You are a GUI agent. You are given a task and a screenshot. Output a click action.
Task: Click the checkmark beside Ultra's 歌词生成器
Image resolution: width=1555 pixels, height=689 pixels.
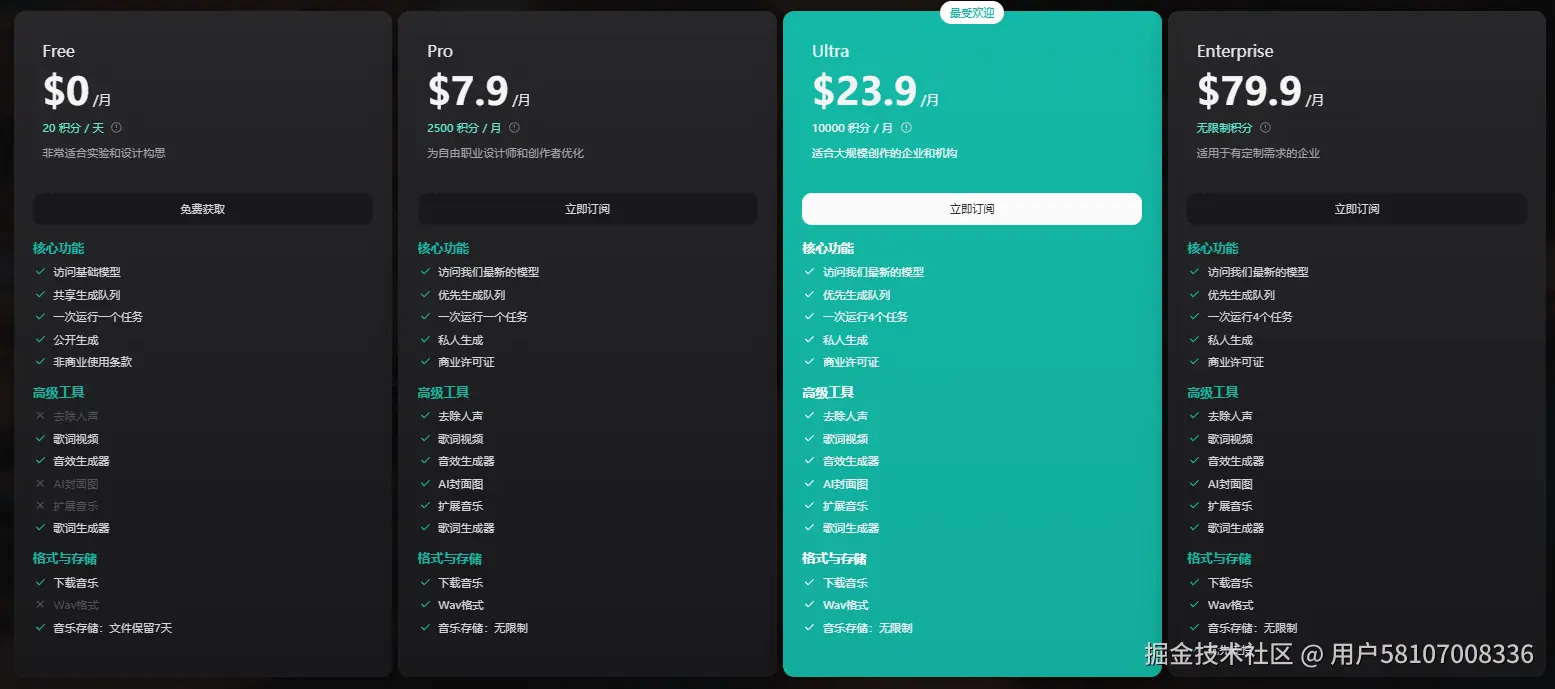pyautogui.click(x=808, y=528)
